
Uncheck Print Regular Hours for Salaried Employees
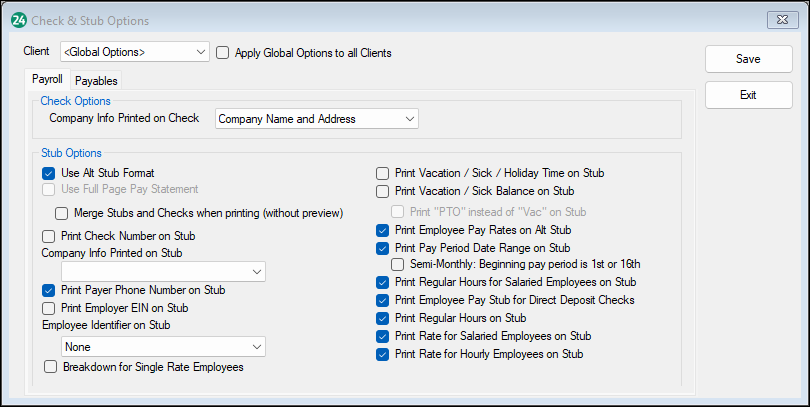(x=382, y=282)
